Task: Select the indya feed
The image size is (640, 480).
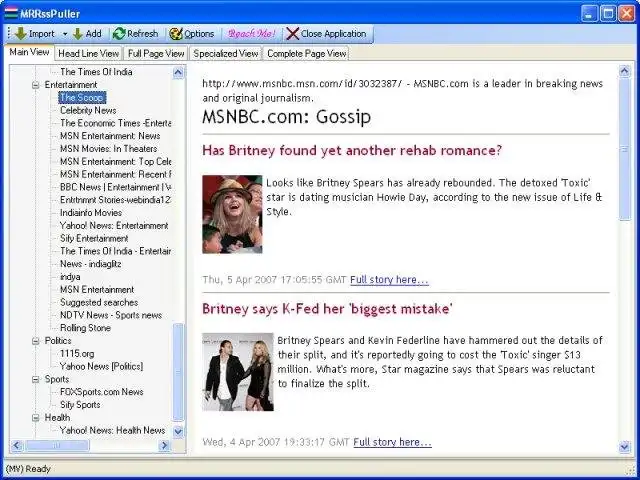Action: [x=70, y=277]
